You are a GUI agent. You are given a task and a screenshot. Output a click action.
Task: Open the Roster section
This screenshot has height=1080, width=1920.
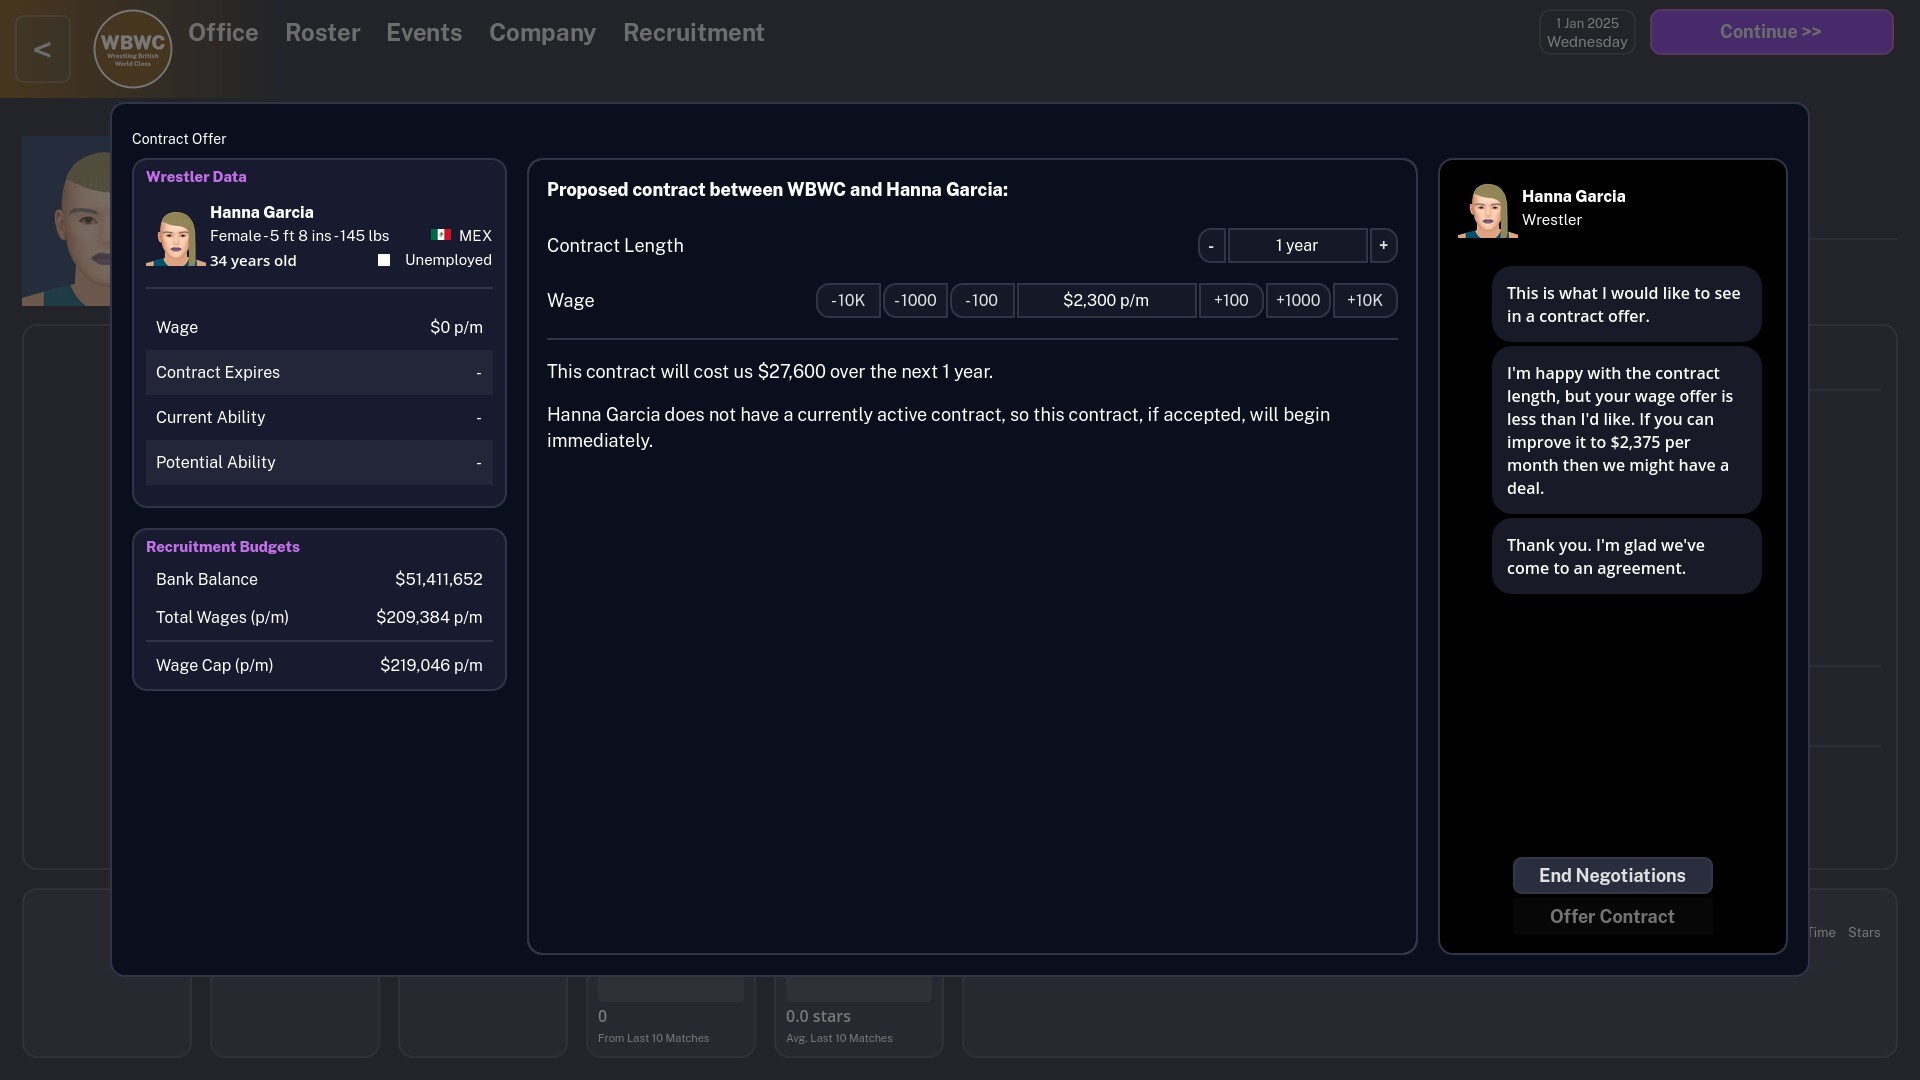(x=322, y=32)
